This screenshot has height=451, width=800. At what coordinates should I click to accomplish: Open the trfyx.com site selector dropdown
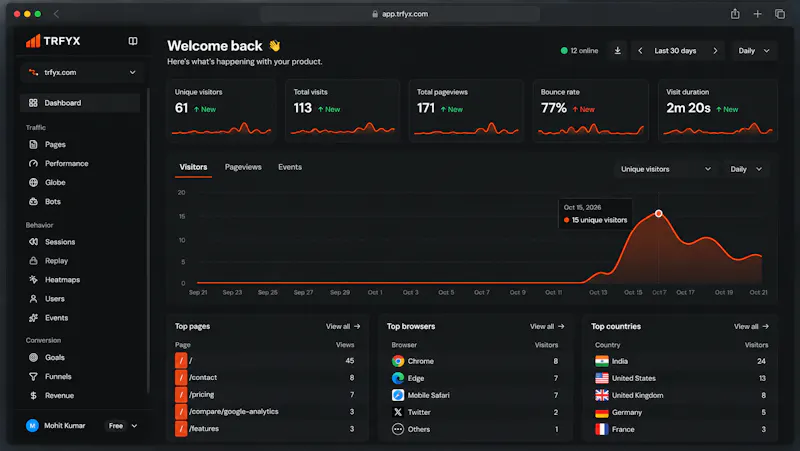tap(82, 72)
